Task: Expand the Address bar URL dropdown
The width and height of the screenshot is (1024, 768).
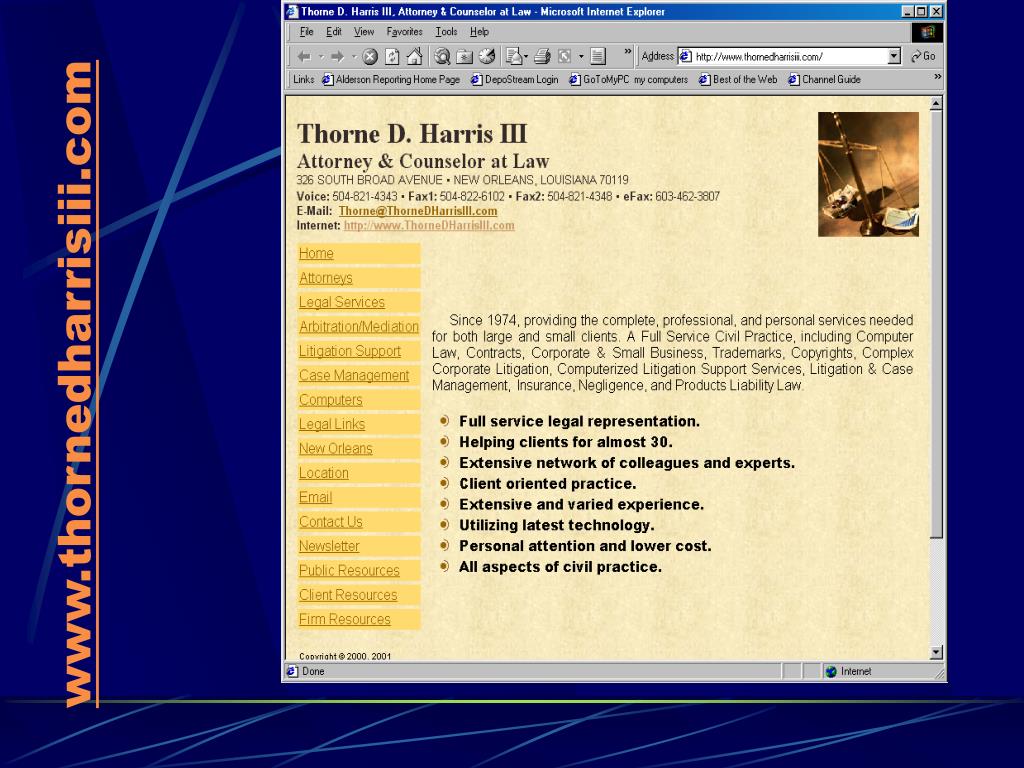Action: click(x=894, y=57)
